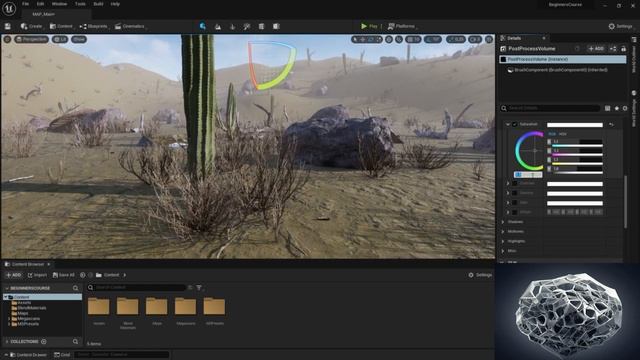Image resolution: width=640 pixels, height=360 pixels.
Task: Select the transform tools group in viewport
Action: [367, 39]
